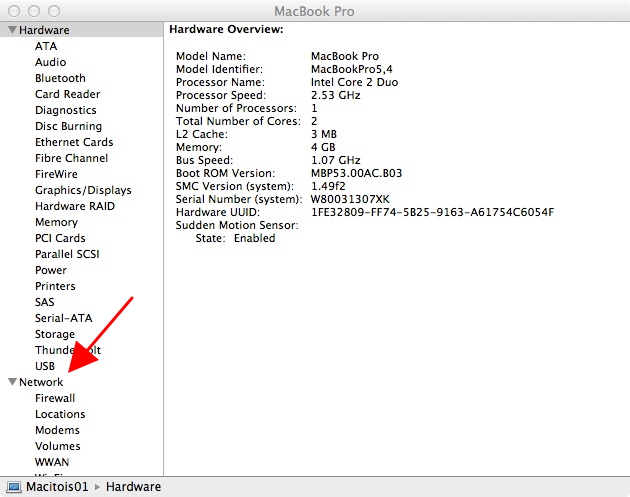Screen dimensions: 630x497
Task: Open the FireWire section
Action: (x=56, y=174)
